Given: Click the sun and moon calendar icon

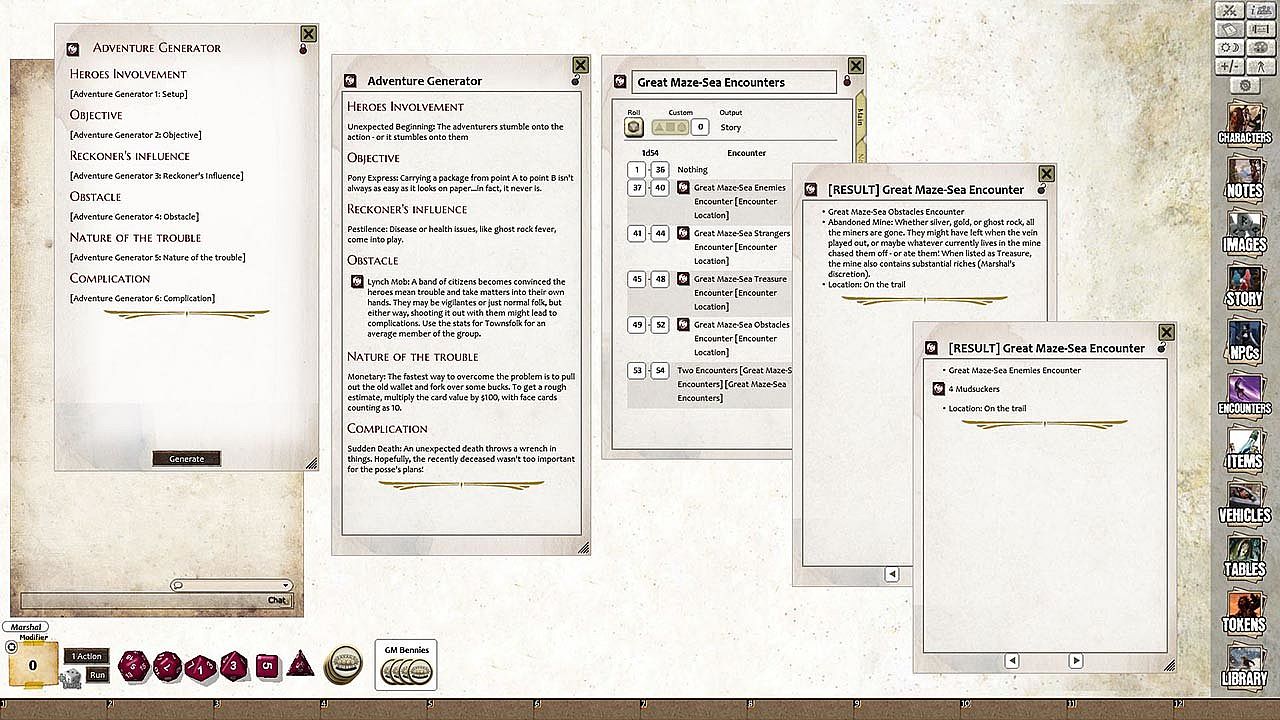Looking at the screenshot, I should coord(1230,48).
